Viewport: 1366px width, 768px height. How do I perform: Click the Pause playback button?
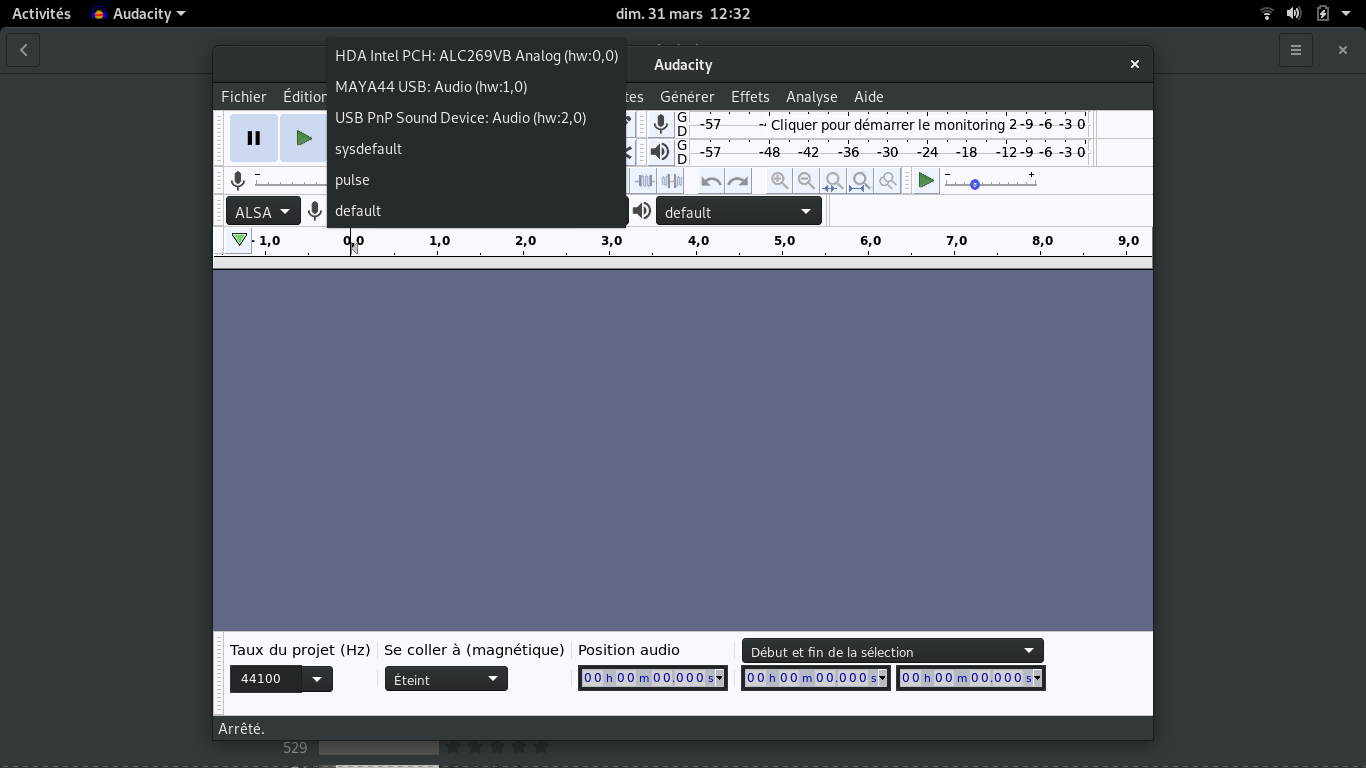pos(254,138)
